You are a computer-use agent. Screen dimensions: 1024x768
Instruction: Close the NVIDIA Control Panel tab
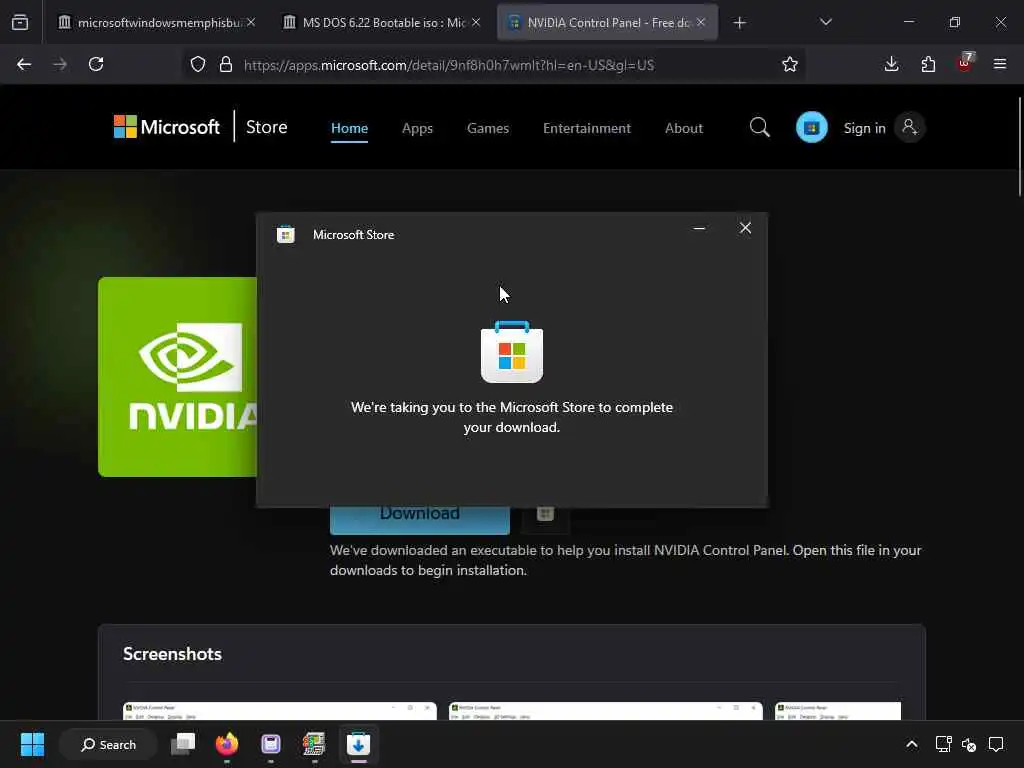coord(701,22)
